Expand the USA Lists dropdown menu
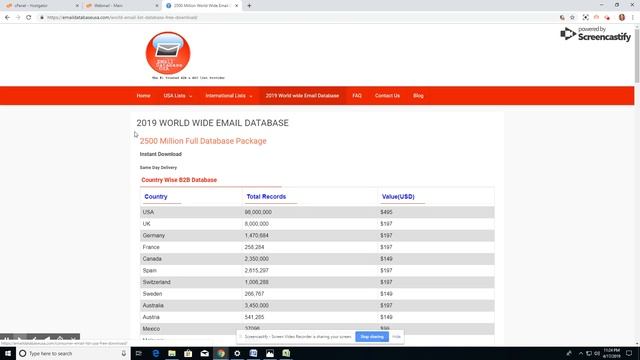 [x=178, y=96]
